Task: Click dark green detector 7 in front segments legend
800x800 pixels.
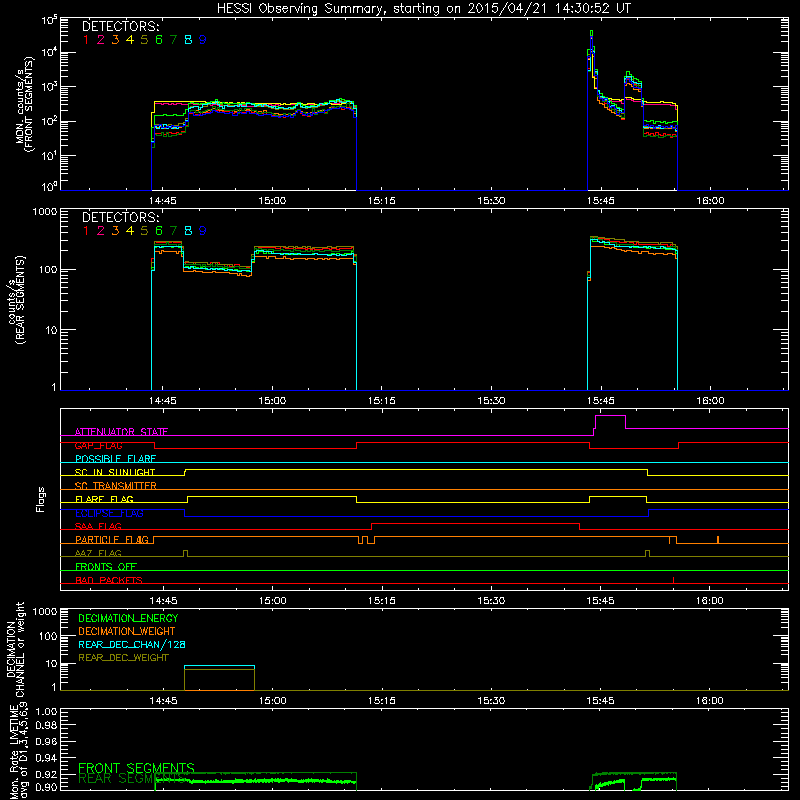Action: tap(173, 40)
